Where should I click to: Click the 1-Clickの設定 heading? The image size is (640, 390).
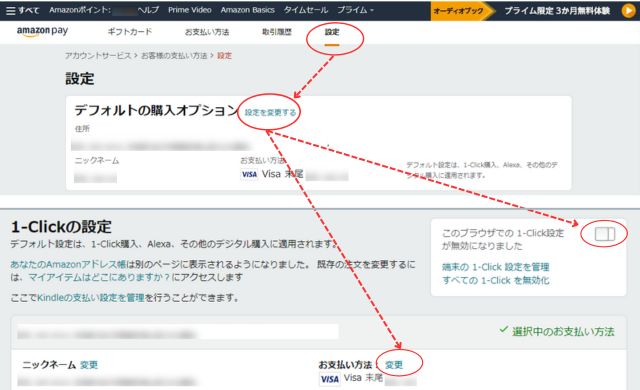pyautogui.click(x=61, y=227)
